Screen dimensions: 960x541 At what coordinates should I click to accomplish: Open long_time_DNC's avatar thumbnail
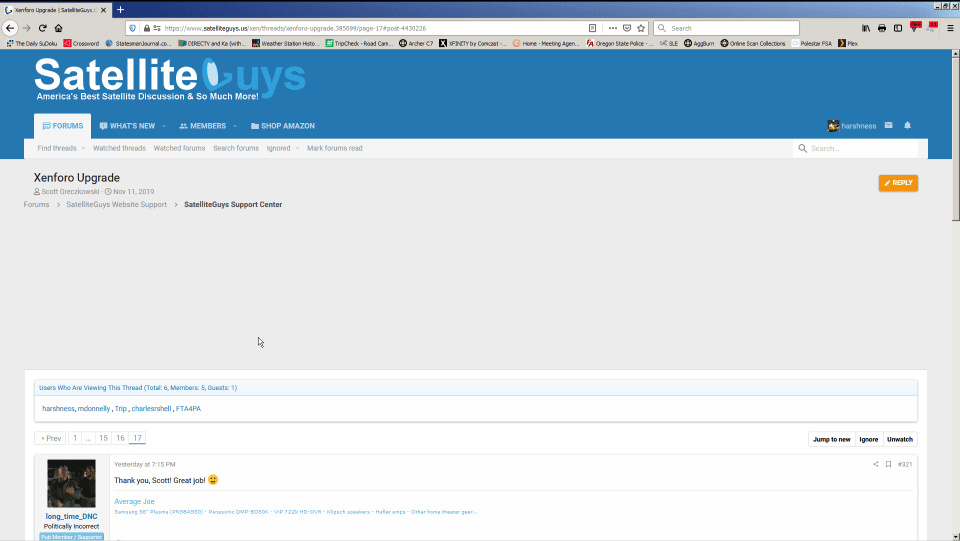[x=71, y=484]
